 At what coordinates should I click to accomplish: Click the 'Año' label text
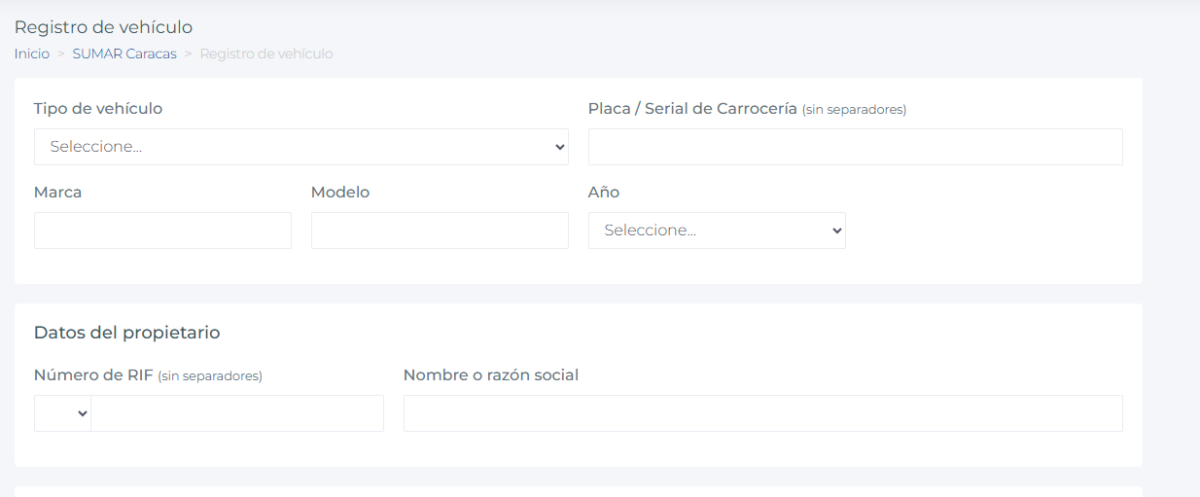coord(604,193)
